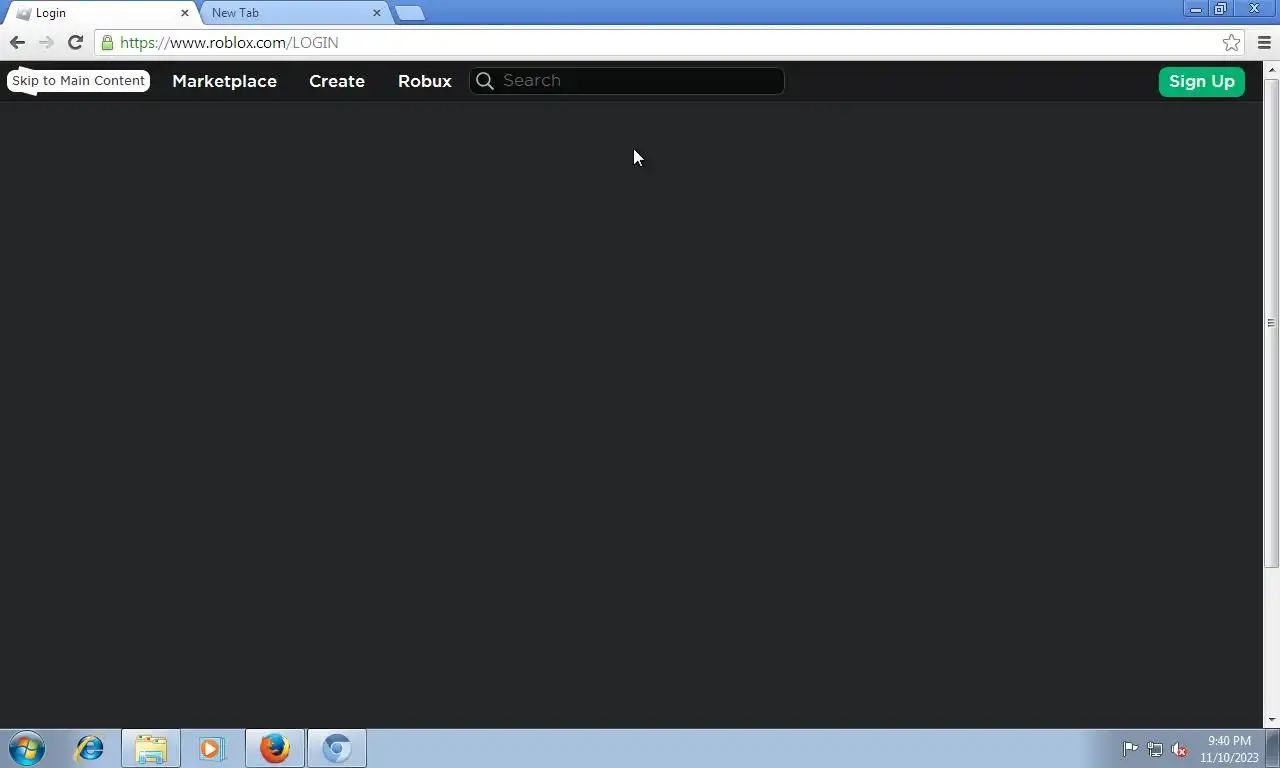Switch to the Login tab

tap(98, 13)
